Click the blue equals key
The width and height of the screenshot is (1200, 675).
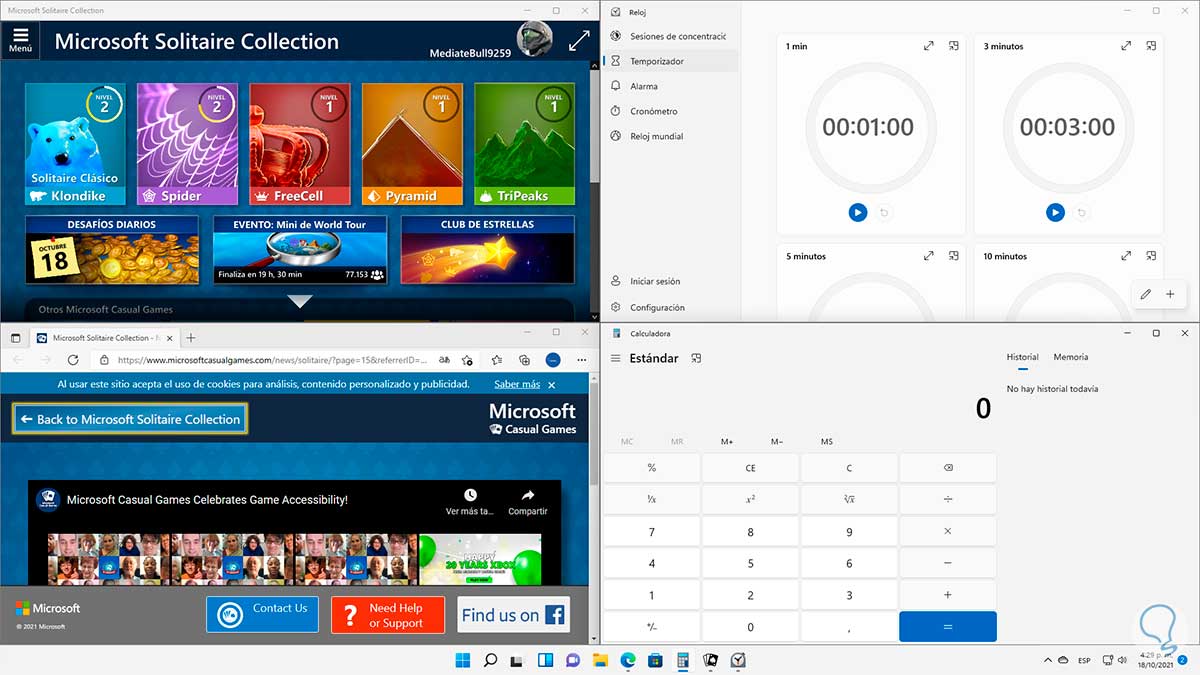[948, 627]
